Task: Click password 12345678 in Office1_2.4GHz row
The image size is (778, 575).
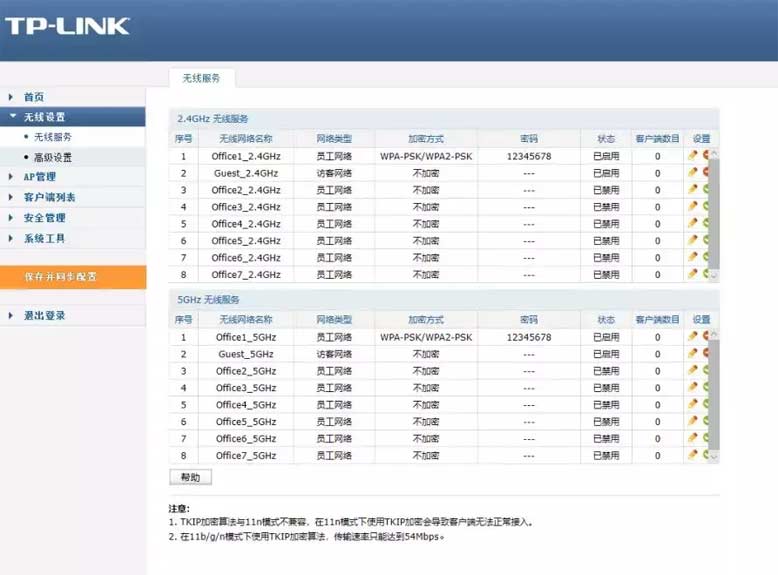Action: click(x=529, y=156)
